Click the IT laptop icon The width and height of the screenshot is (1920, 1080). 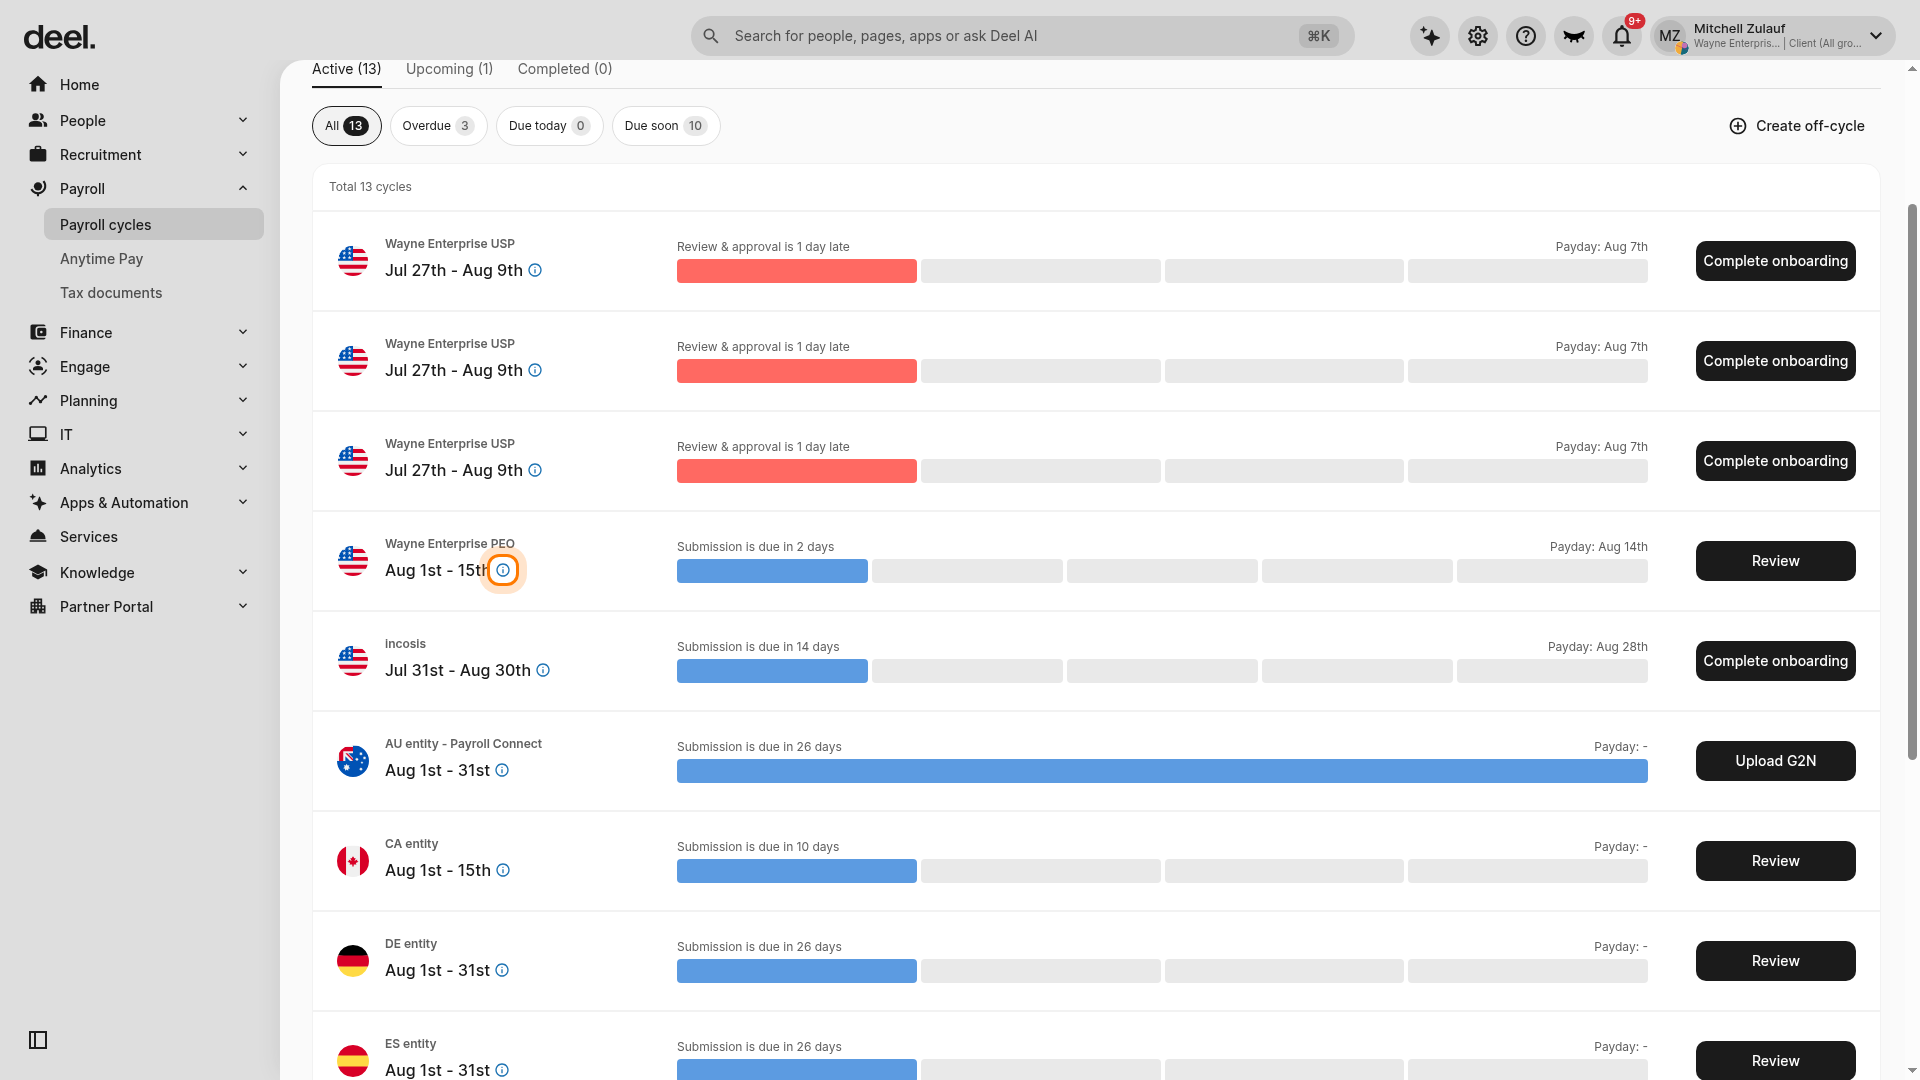click(x=38, y=435)
